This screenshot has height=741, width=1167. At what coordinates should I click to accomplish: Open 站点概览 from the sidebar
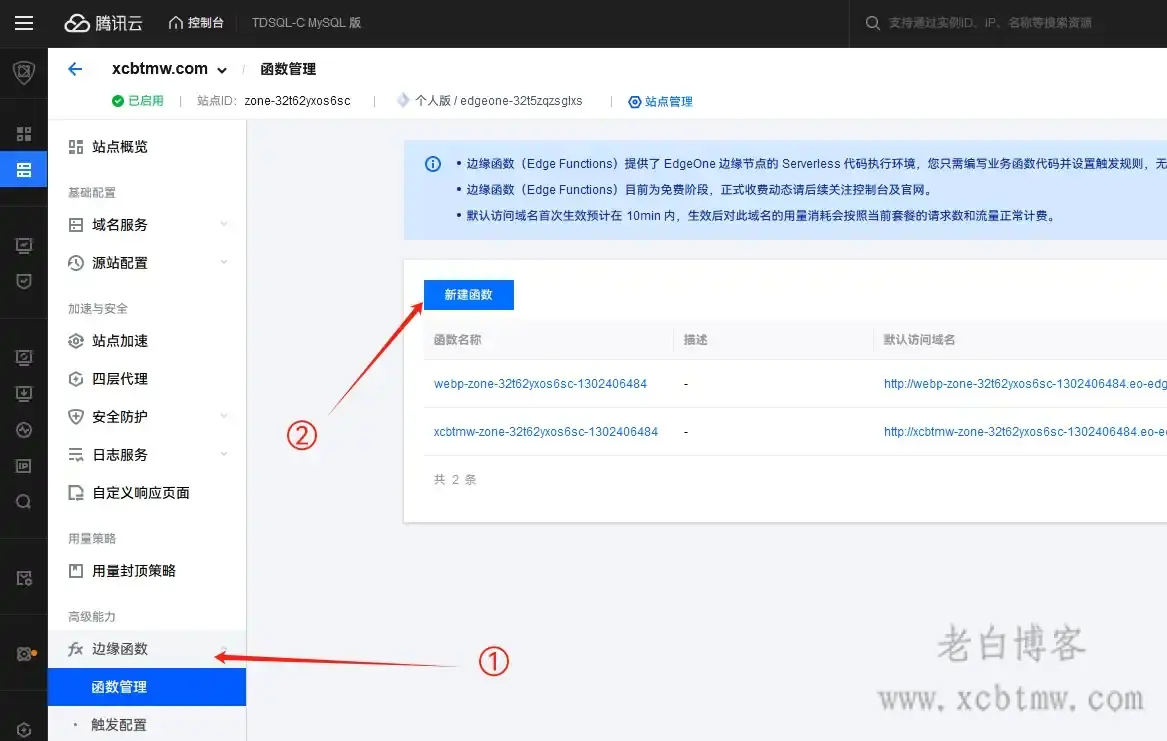coord(119,146)
